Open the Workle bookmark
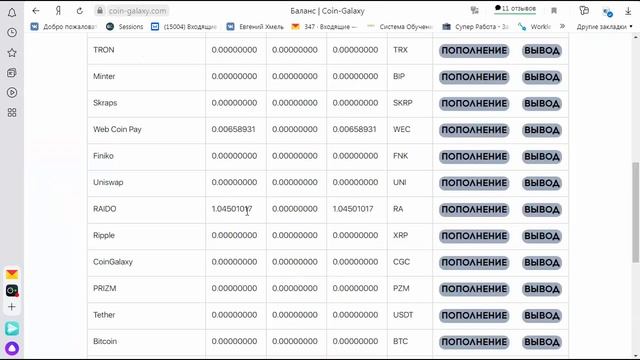Screen dimensions: 640x360 534,27
